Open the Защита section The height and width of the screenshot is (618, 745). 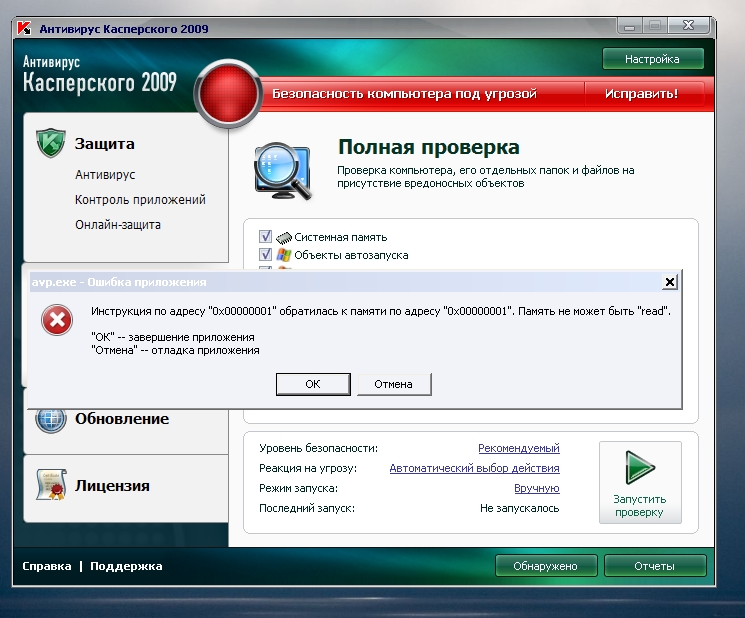[105, 143]
